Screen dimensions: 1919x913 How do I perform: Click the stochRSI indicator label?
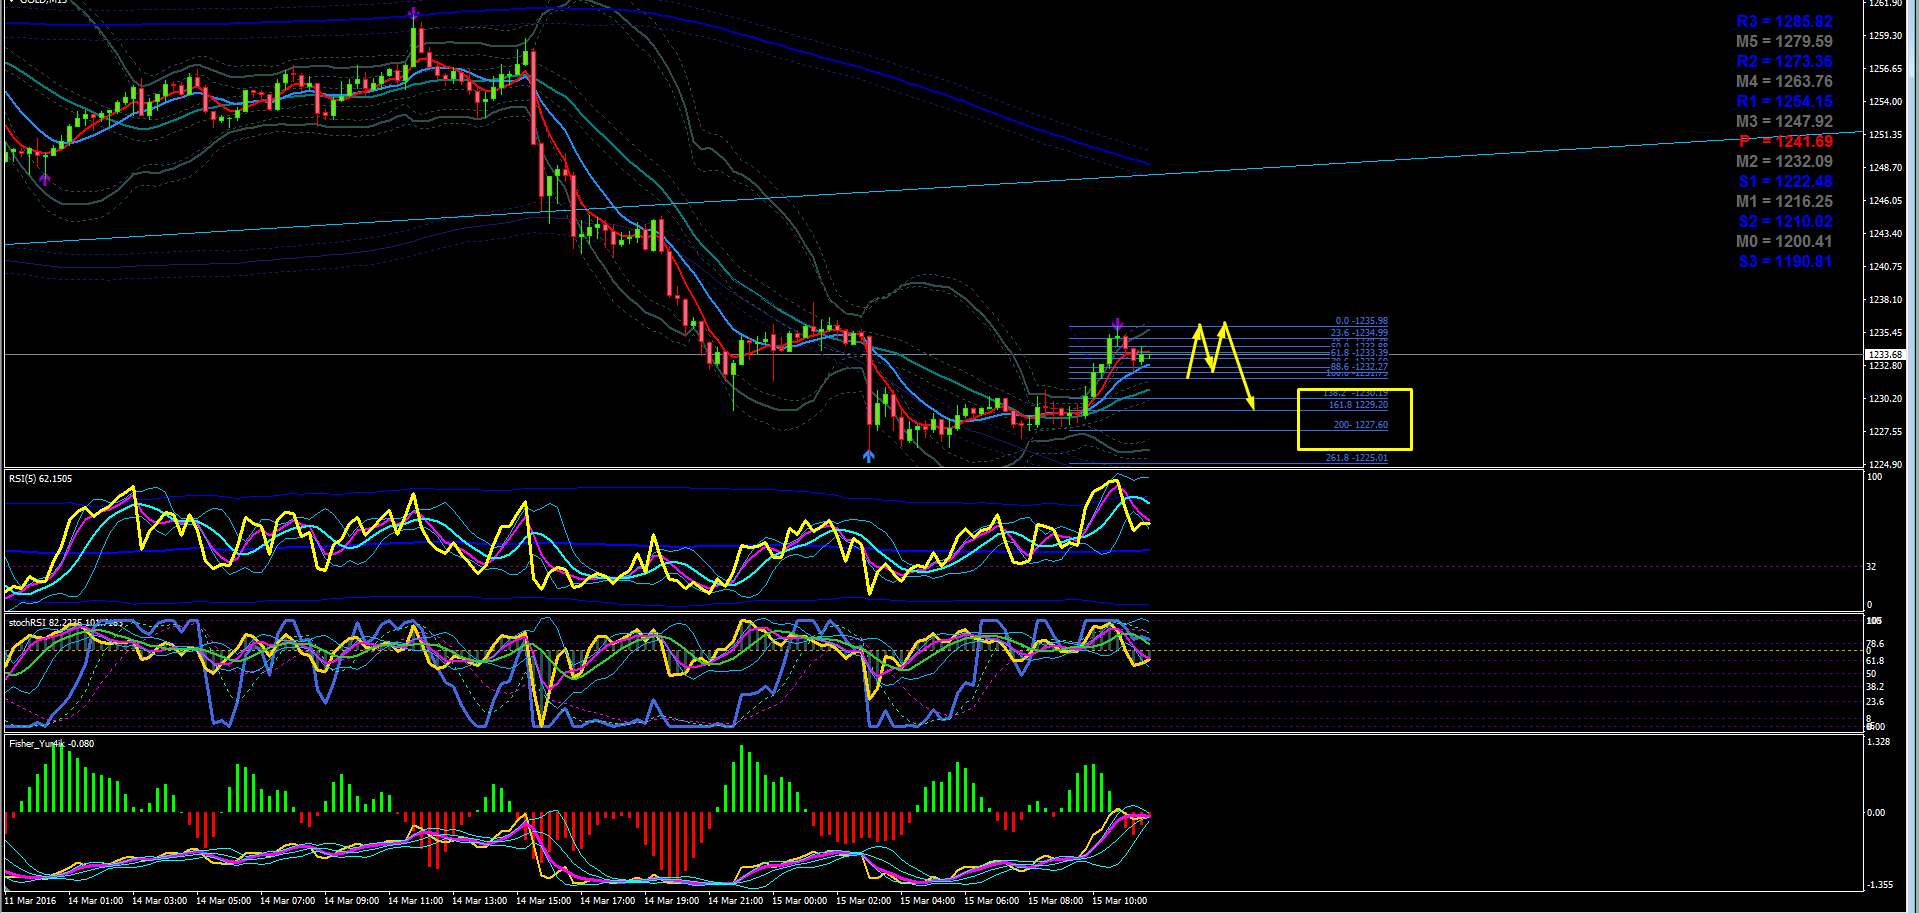pos(66,623)
